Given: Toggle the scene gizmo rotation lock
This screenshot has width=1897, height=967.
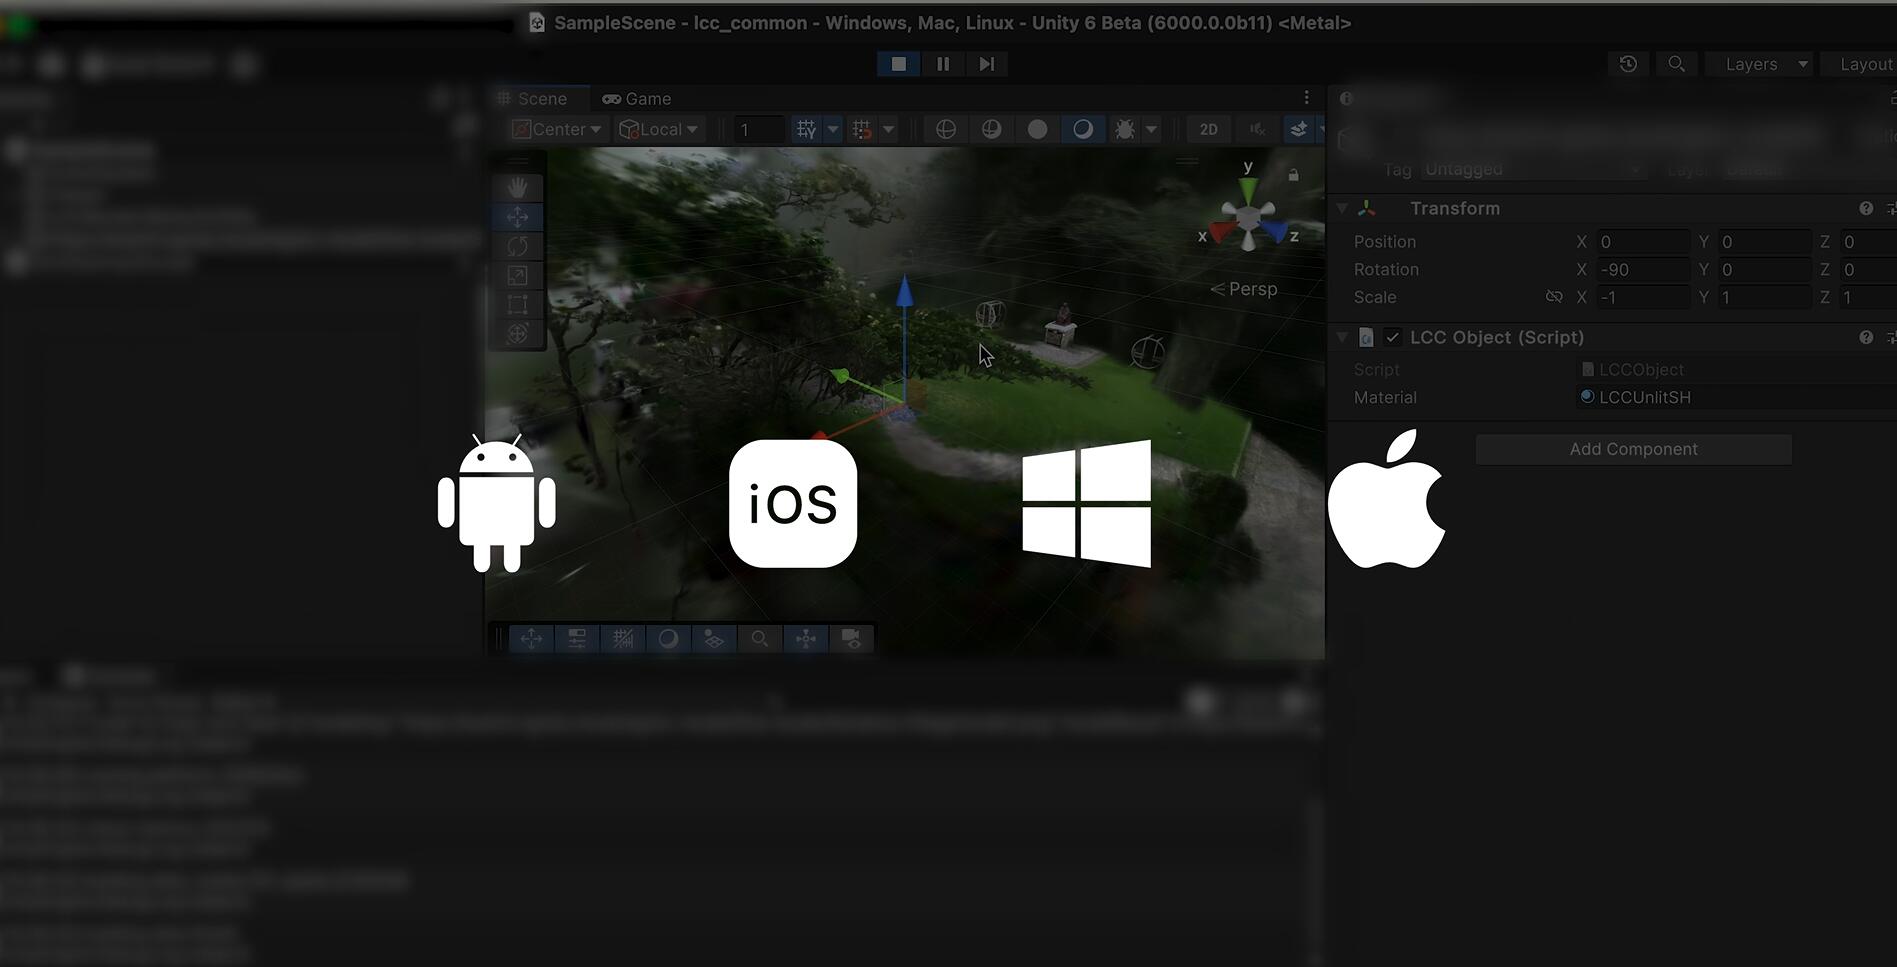Looking at the screenshot, I should point(1293,175).
